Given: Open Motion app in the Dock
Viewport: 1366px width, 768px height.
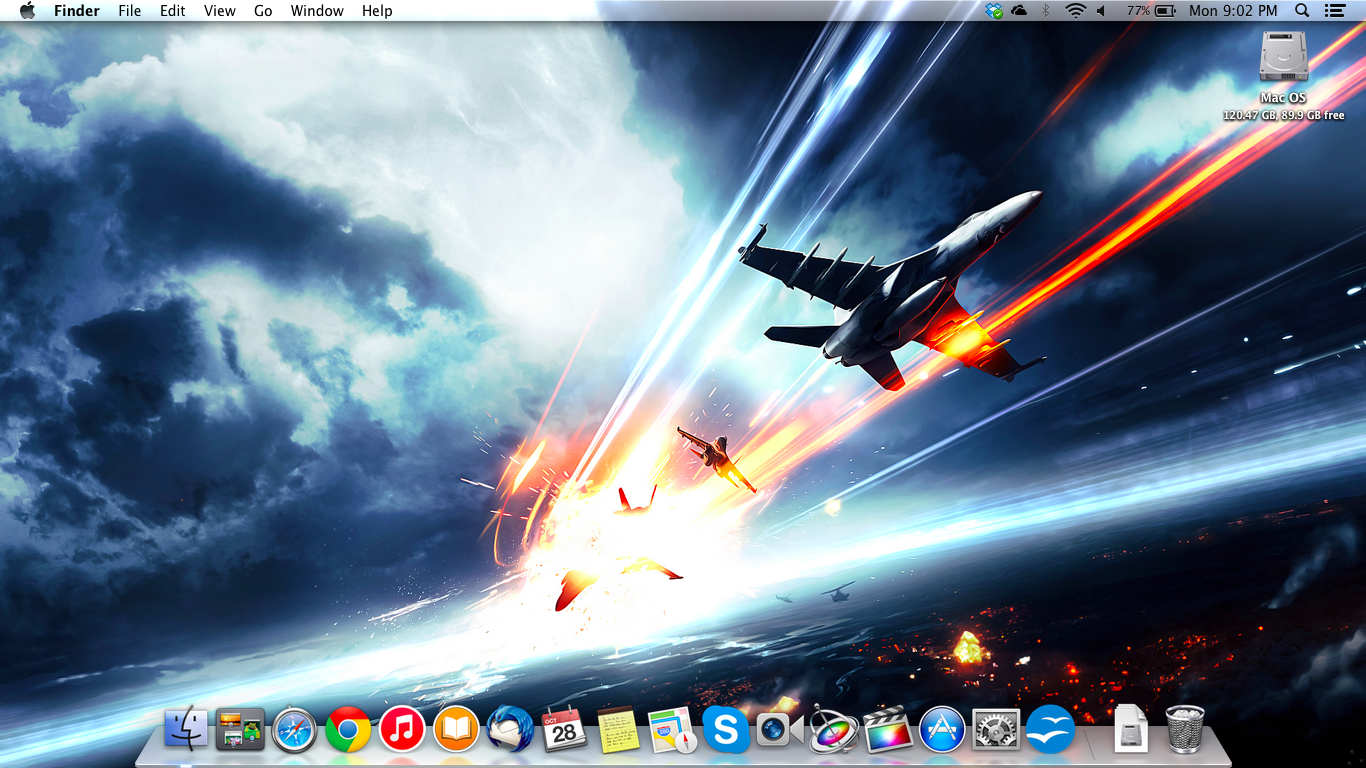Looking at the screenshot, I should click(834, 730).
